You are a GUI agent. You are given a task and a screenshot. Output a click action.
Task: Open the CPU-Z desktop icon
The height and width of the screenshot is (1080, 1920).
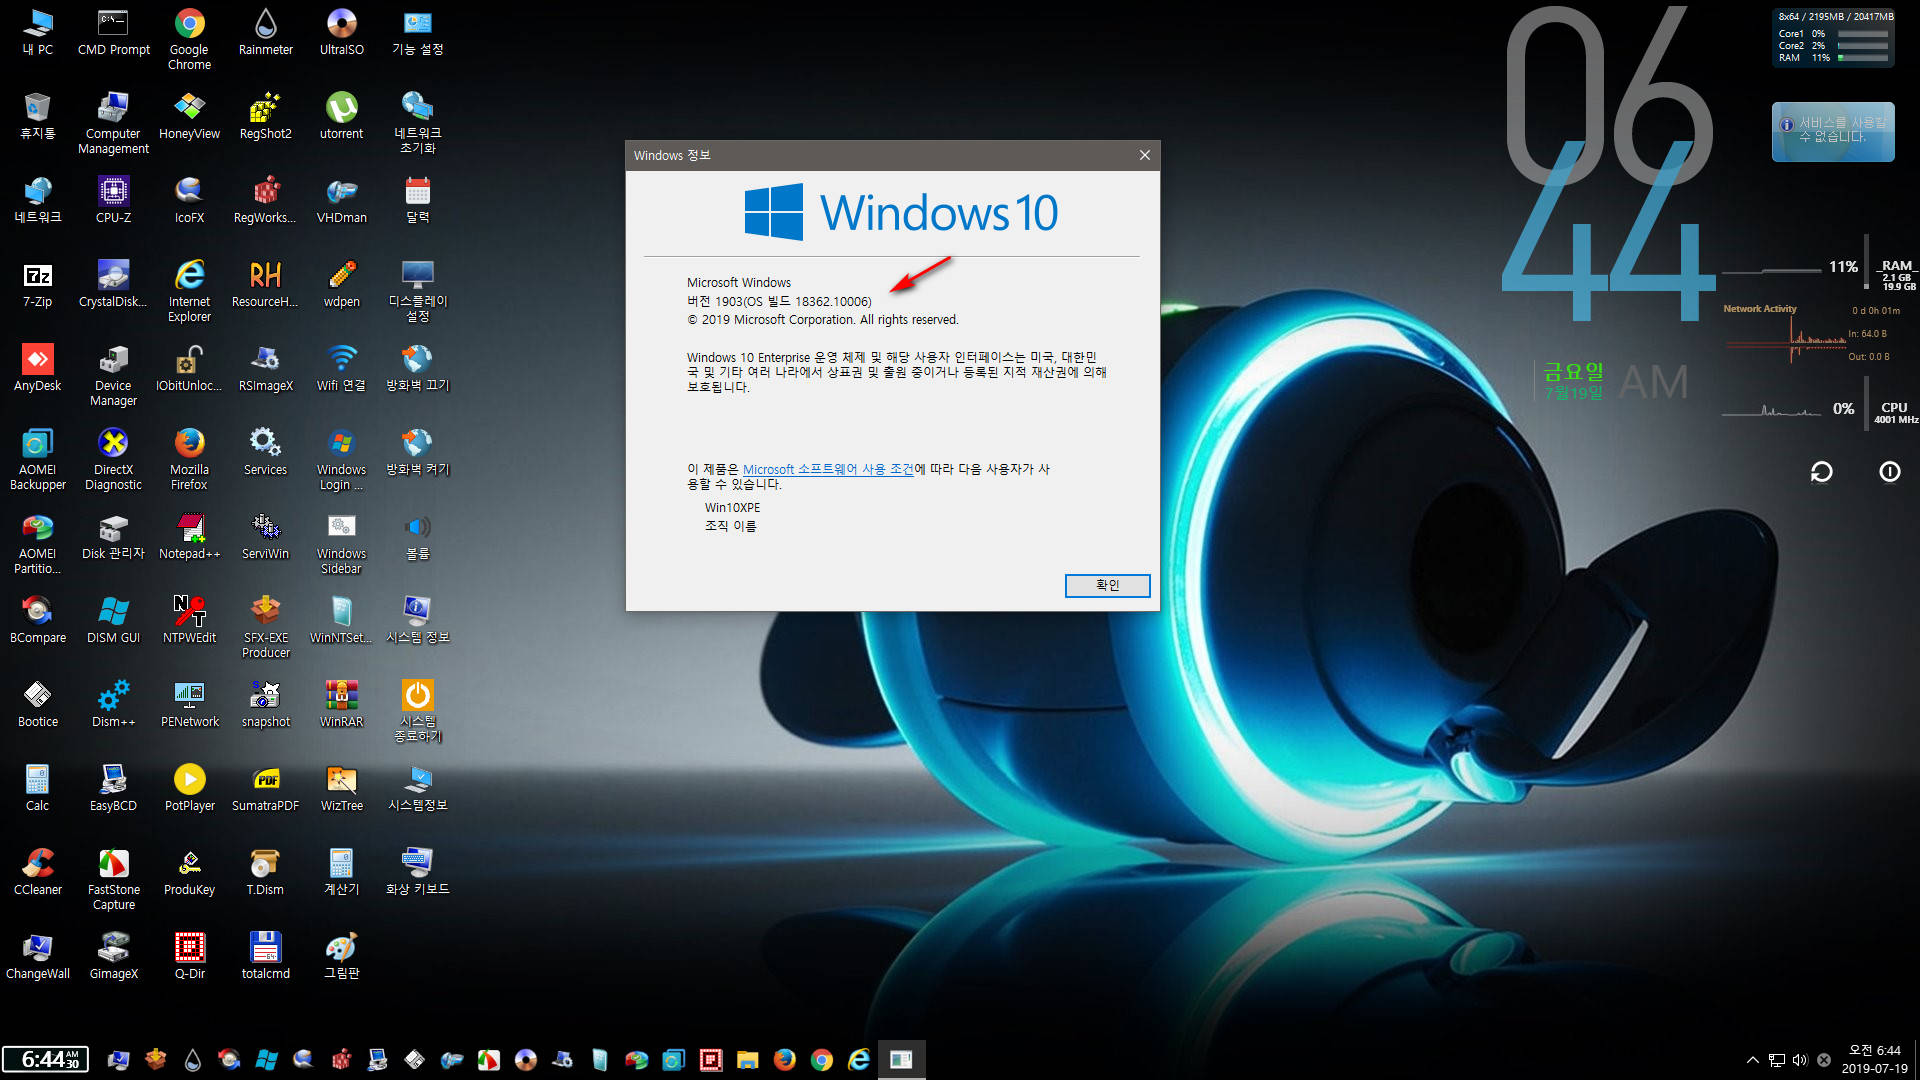point(113,200)
